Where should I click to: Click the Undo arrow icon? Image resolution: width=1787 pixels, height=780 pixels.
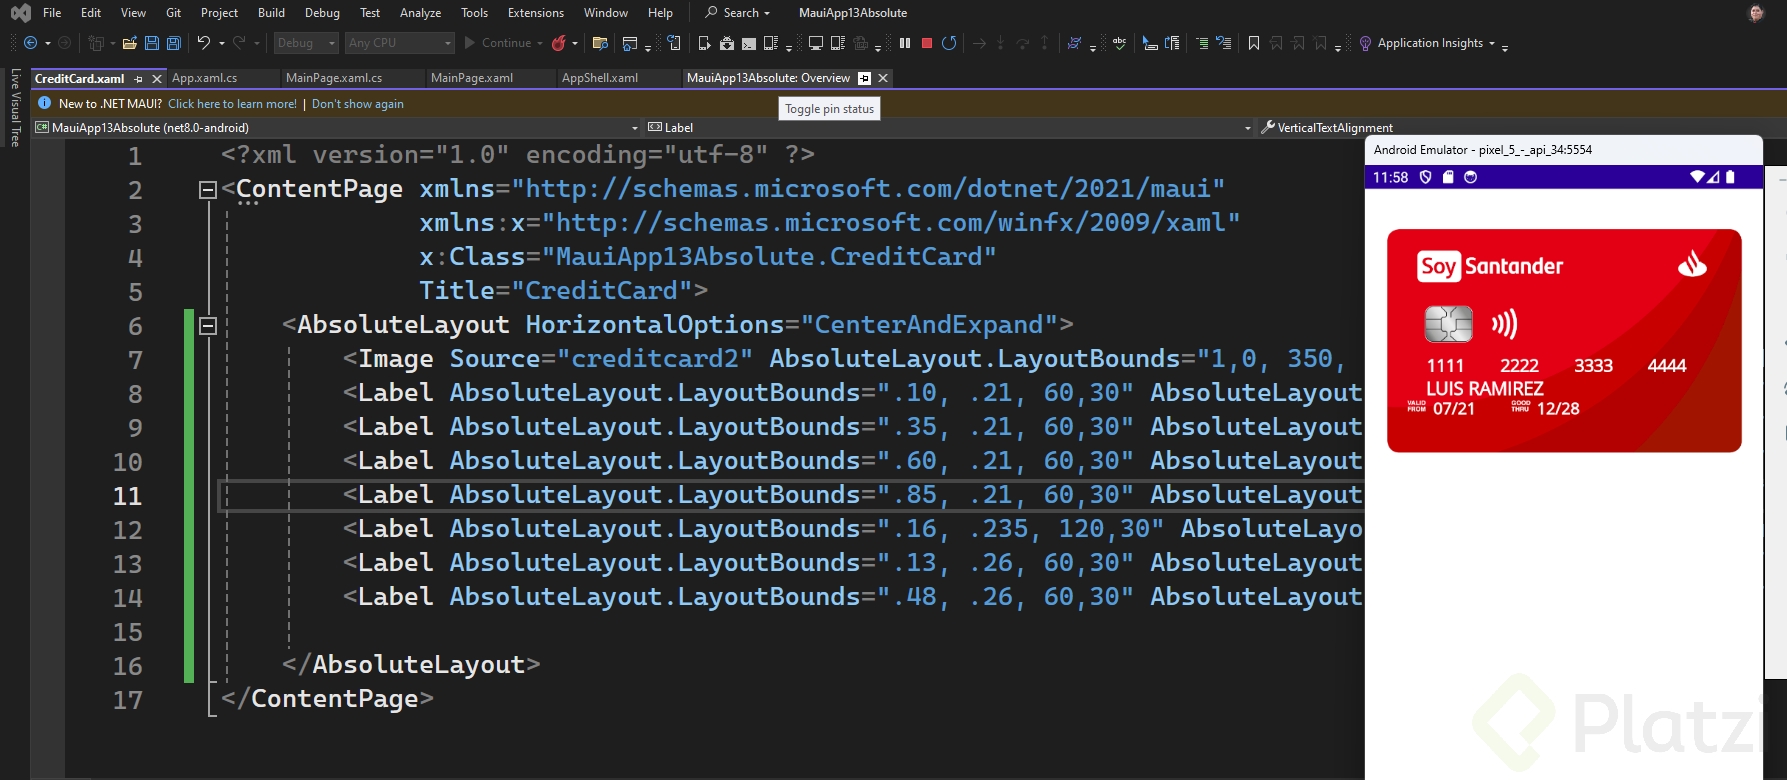point(203,43)
